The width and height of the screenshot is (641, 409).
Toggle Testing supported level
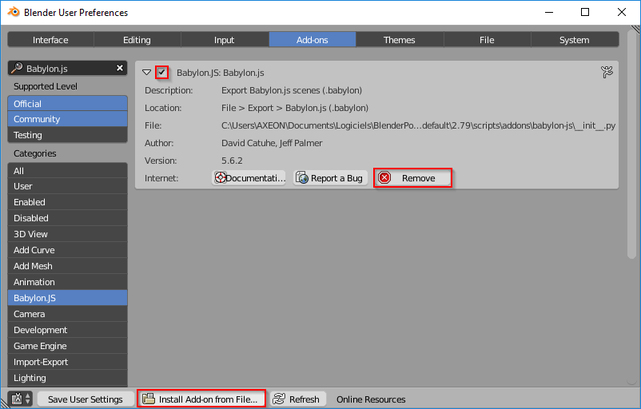click(67, 135)
